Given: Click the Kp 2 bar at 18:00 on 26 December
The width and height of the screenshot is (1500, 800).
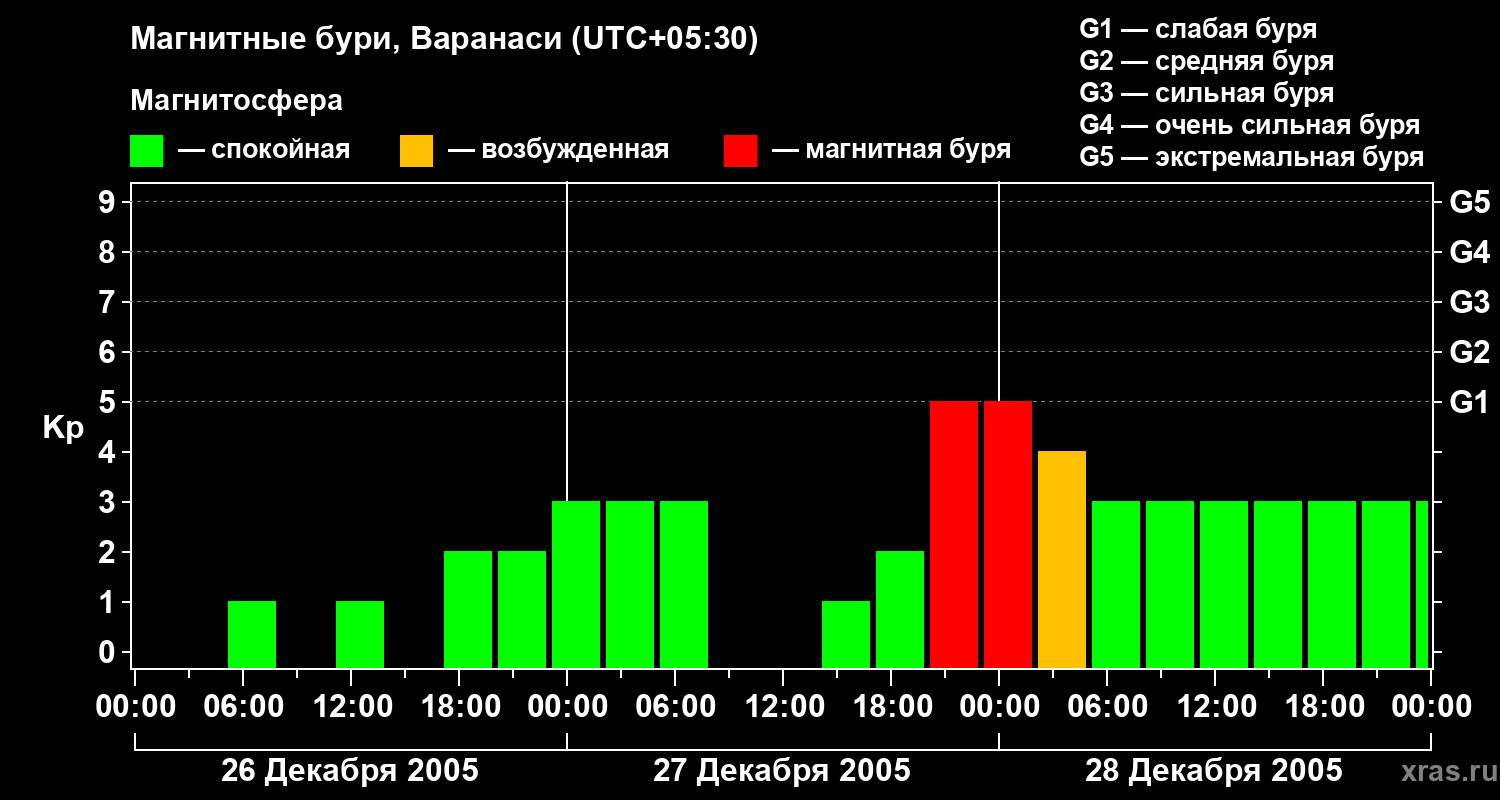Looking at the screenshot, I should 468,609.
